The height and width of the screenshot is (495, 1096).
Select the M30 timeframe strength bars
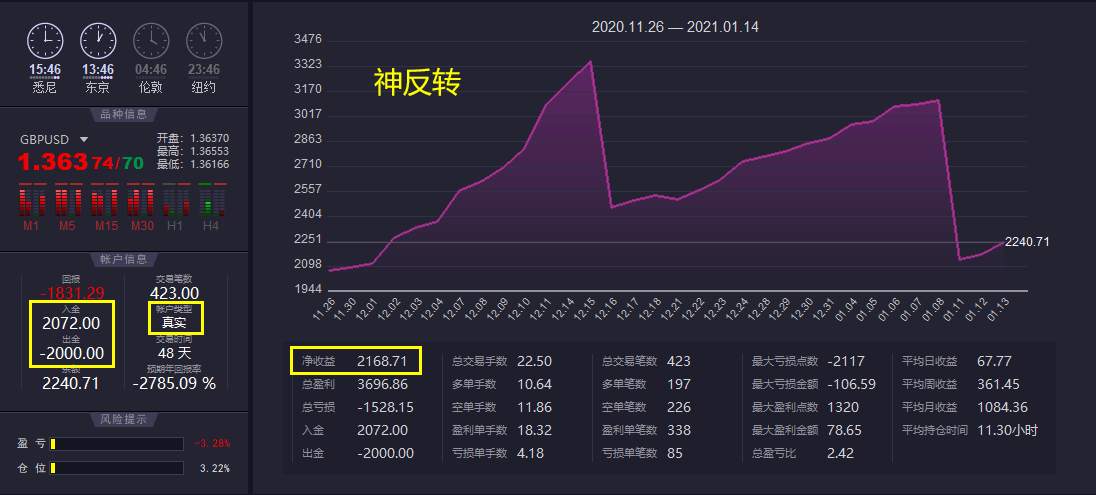140,201
